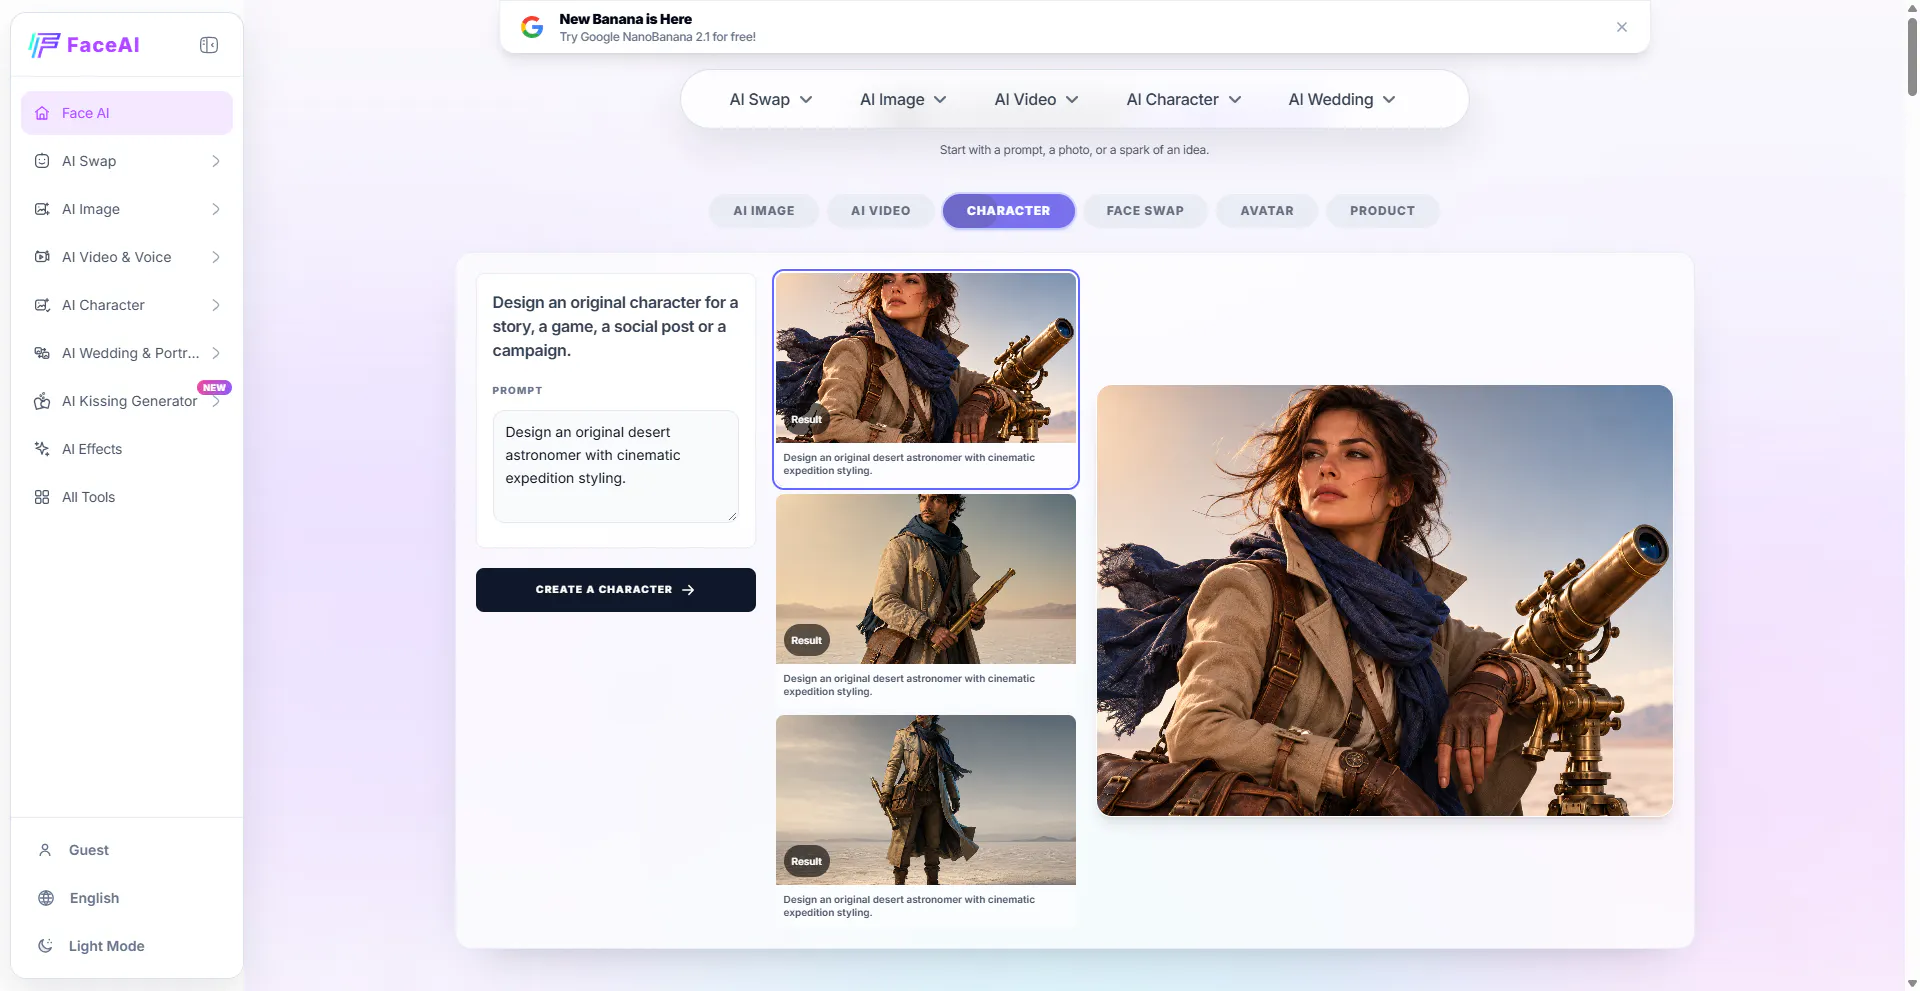This screenshot has height=991, width=1920.
Task: Expand AI Video & Voice sidebar chevron
Action: tap(216, 257)
